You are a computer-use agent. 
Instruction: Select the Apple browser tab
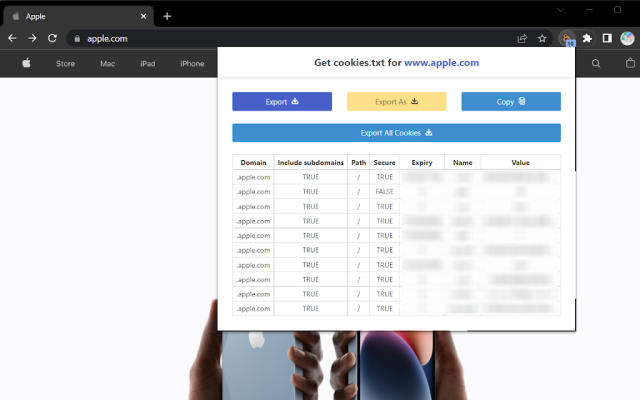coord(78,16)
